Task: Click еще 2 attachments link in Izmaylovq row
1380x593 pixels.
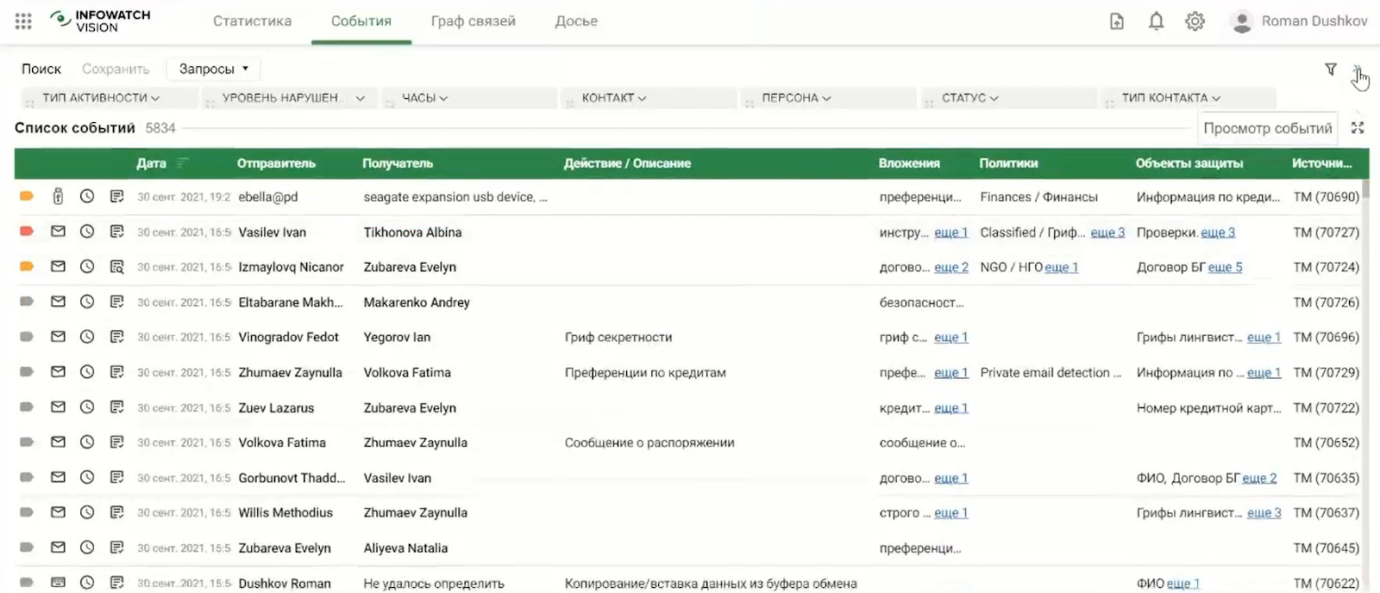Action: 951,267
